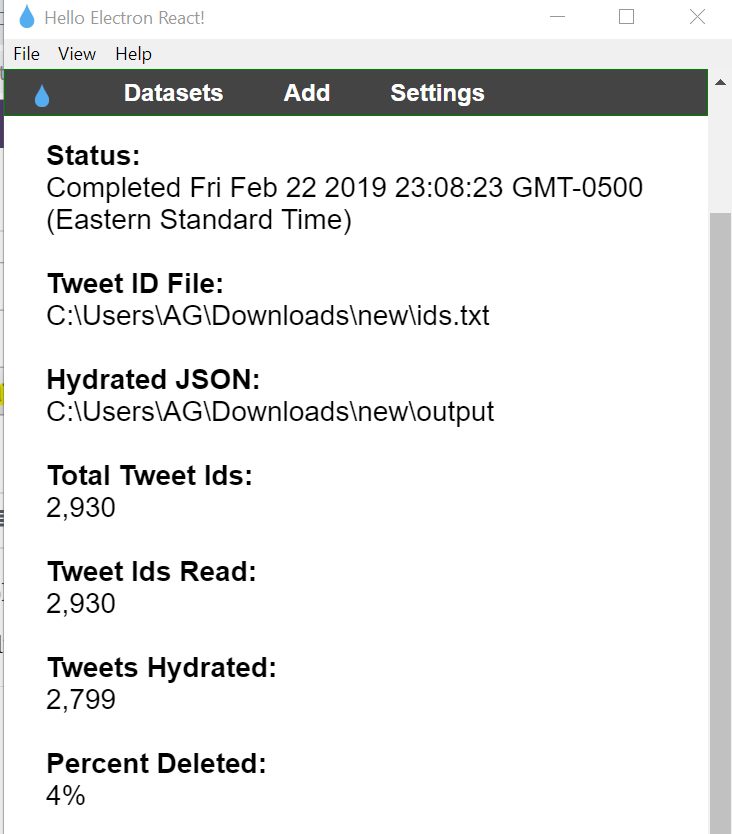Click the Tweet Ids Read heading
The height and width of the screenshot is (834, 732).
[x=152, y=572]
